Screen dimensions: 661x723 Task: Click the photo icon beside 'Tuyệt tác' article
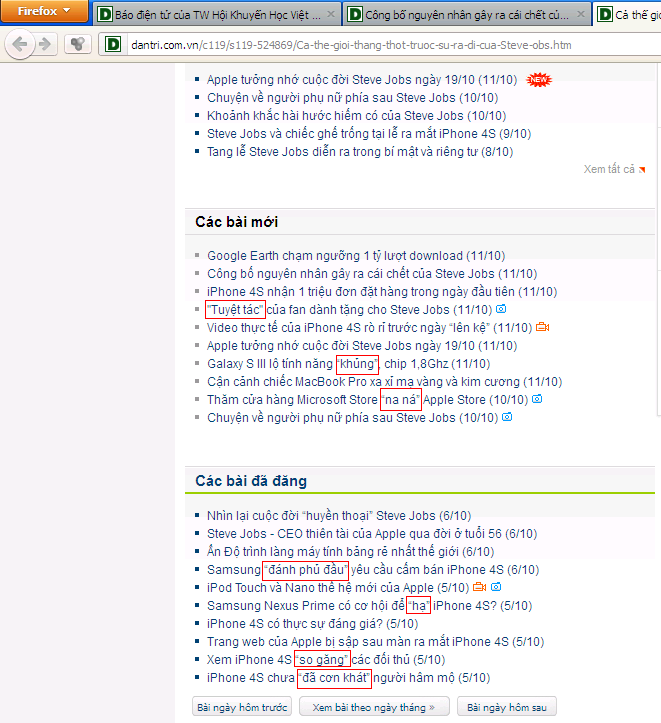tap(501, 308)
